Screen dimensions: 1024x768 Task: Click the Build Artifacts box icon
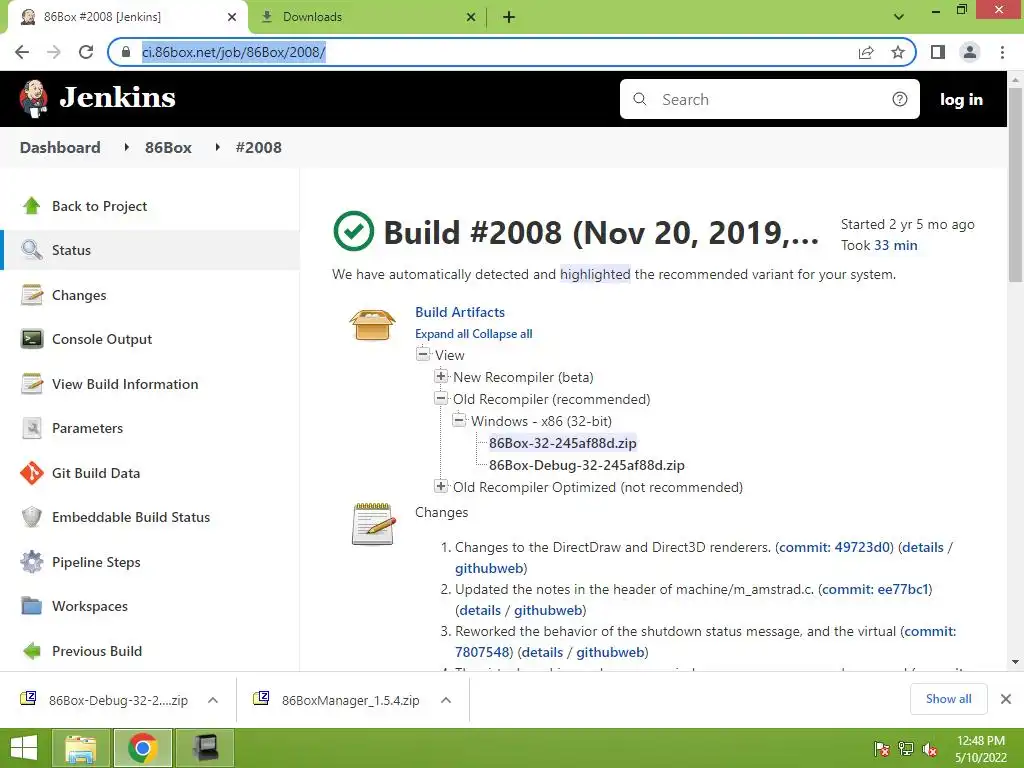[x=372, y=325]
